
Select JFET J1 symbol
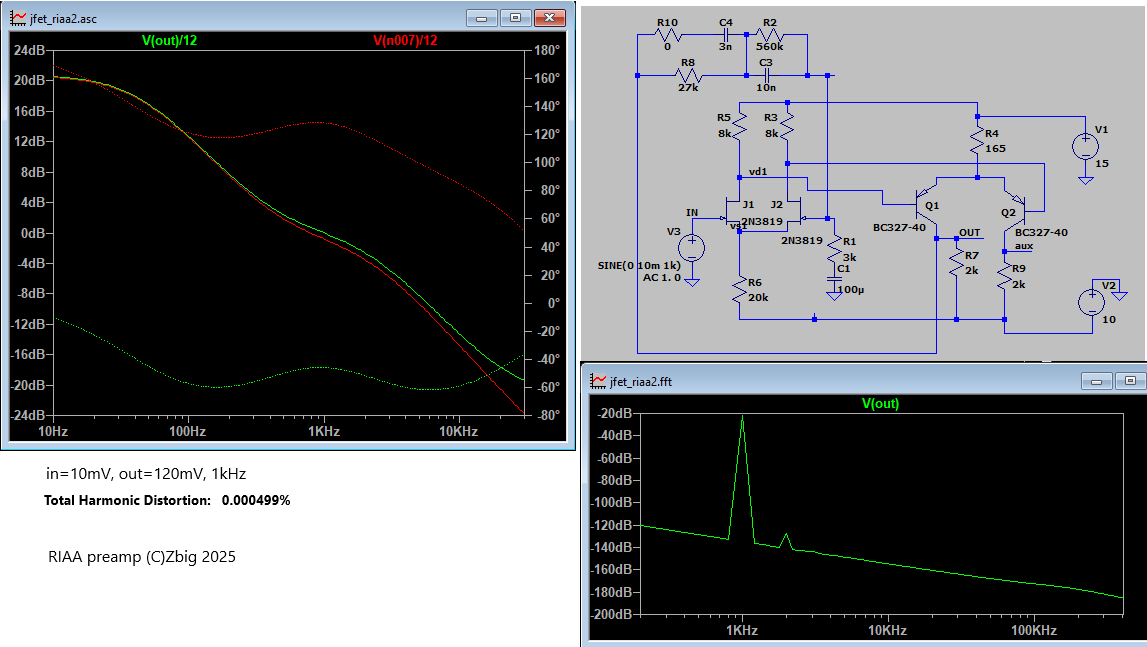pyautogui.click(x=732, y=214)
